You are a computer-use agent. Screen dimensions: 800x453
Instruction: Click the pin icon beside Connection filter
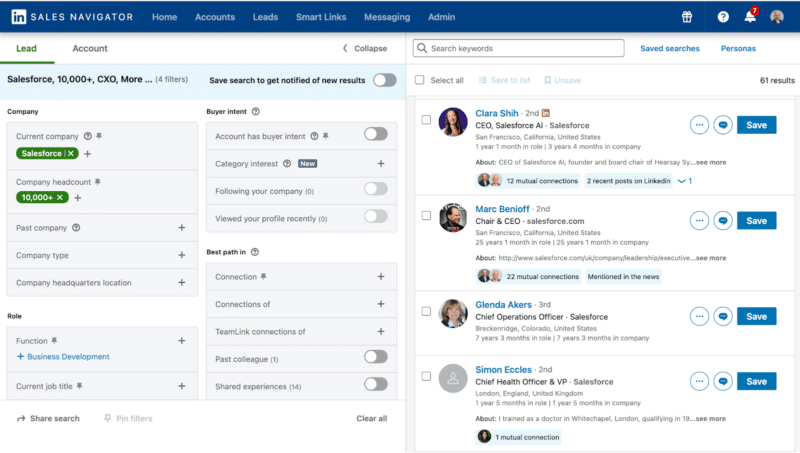(x=263, y=276)
